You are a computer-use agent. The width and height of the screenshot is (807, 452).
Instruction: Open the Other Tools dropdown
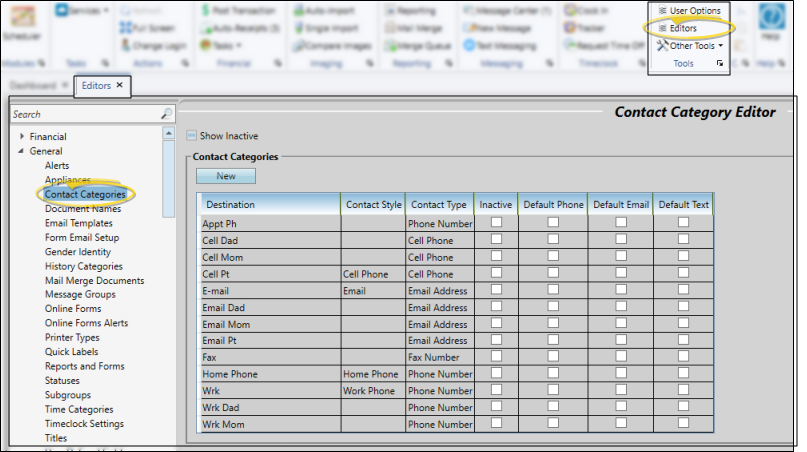688,45
